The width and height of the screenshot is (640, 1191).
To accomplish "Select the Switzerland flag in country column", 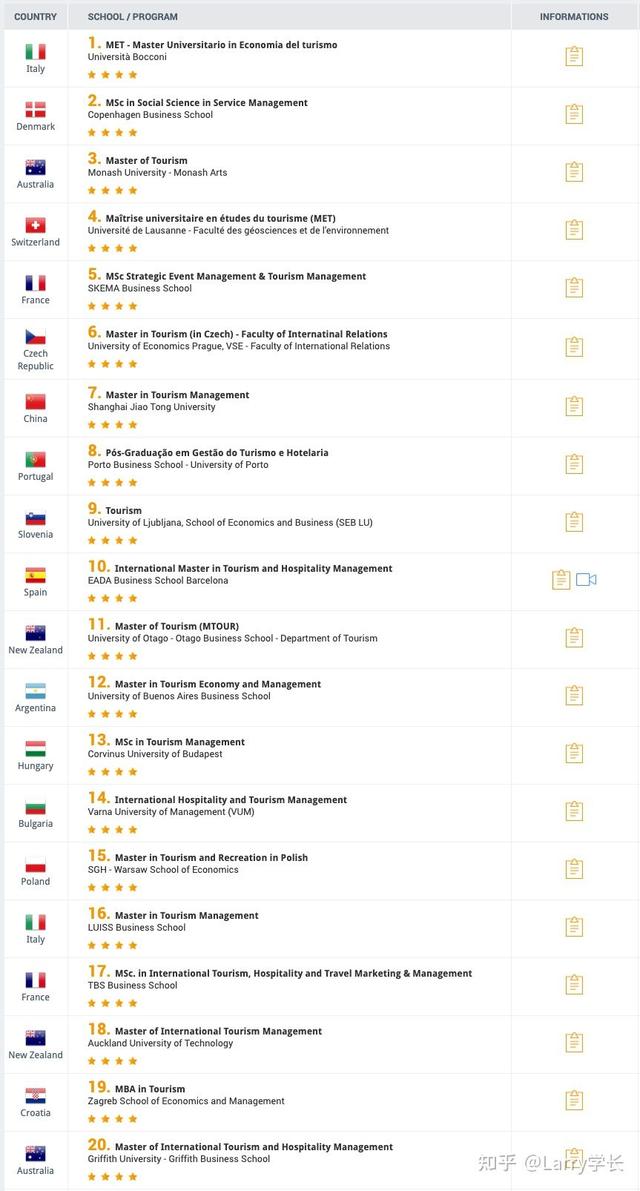I will coord(35,225).
